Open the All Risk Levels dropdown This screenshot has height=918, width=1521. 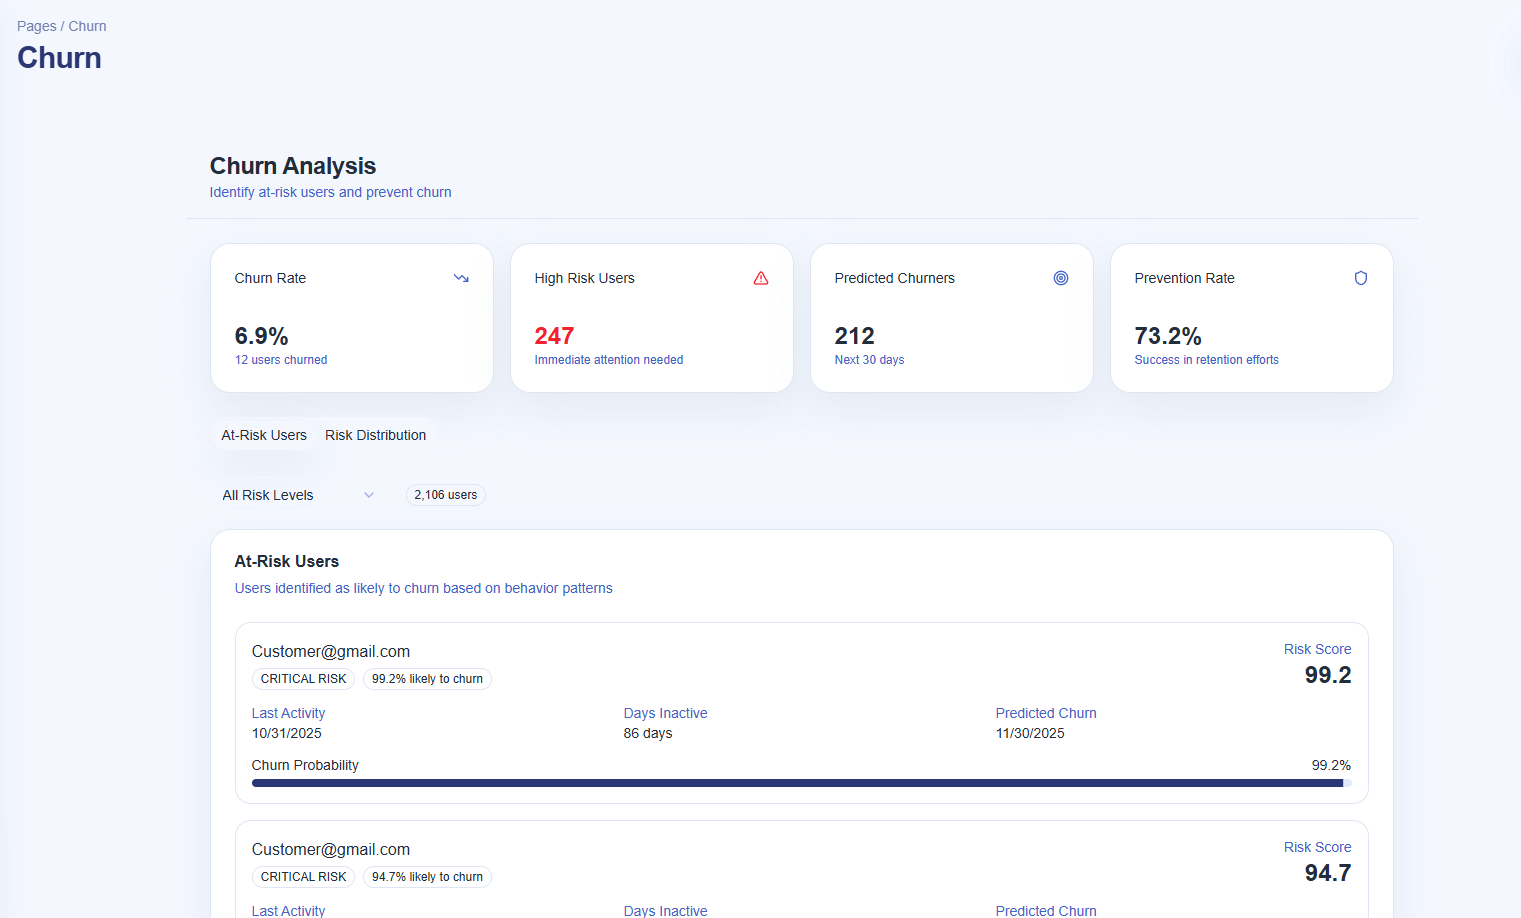pos(298,495)
